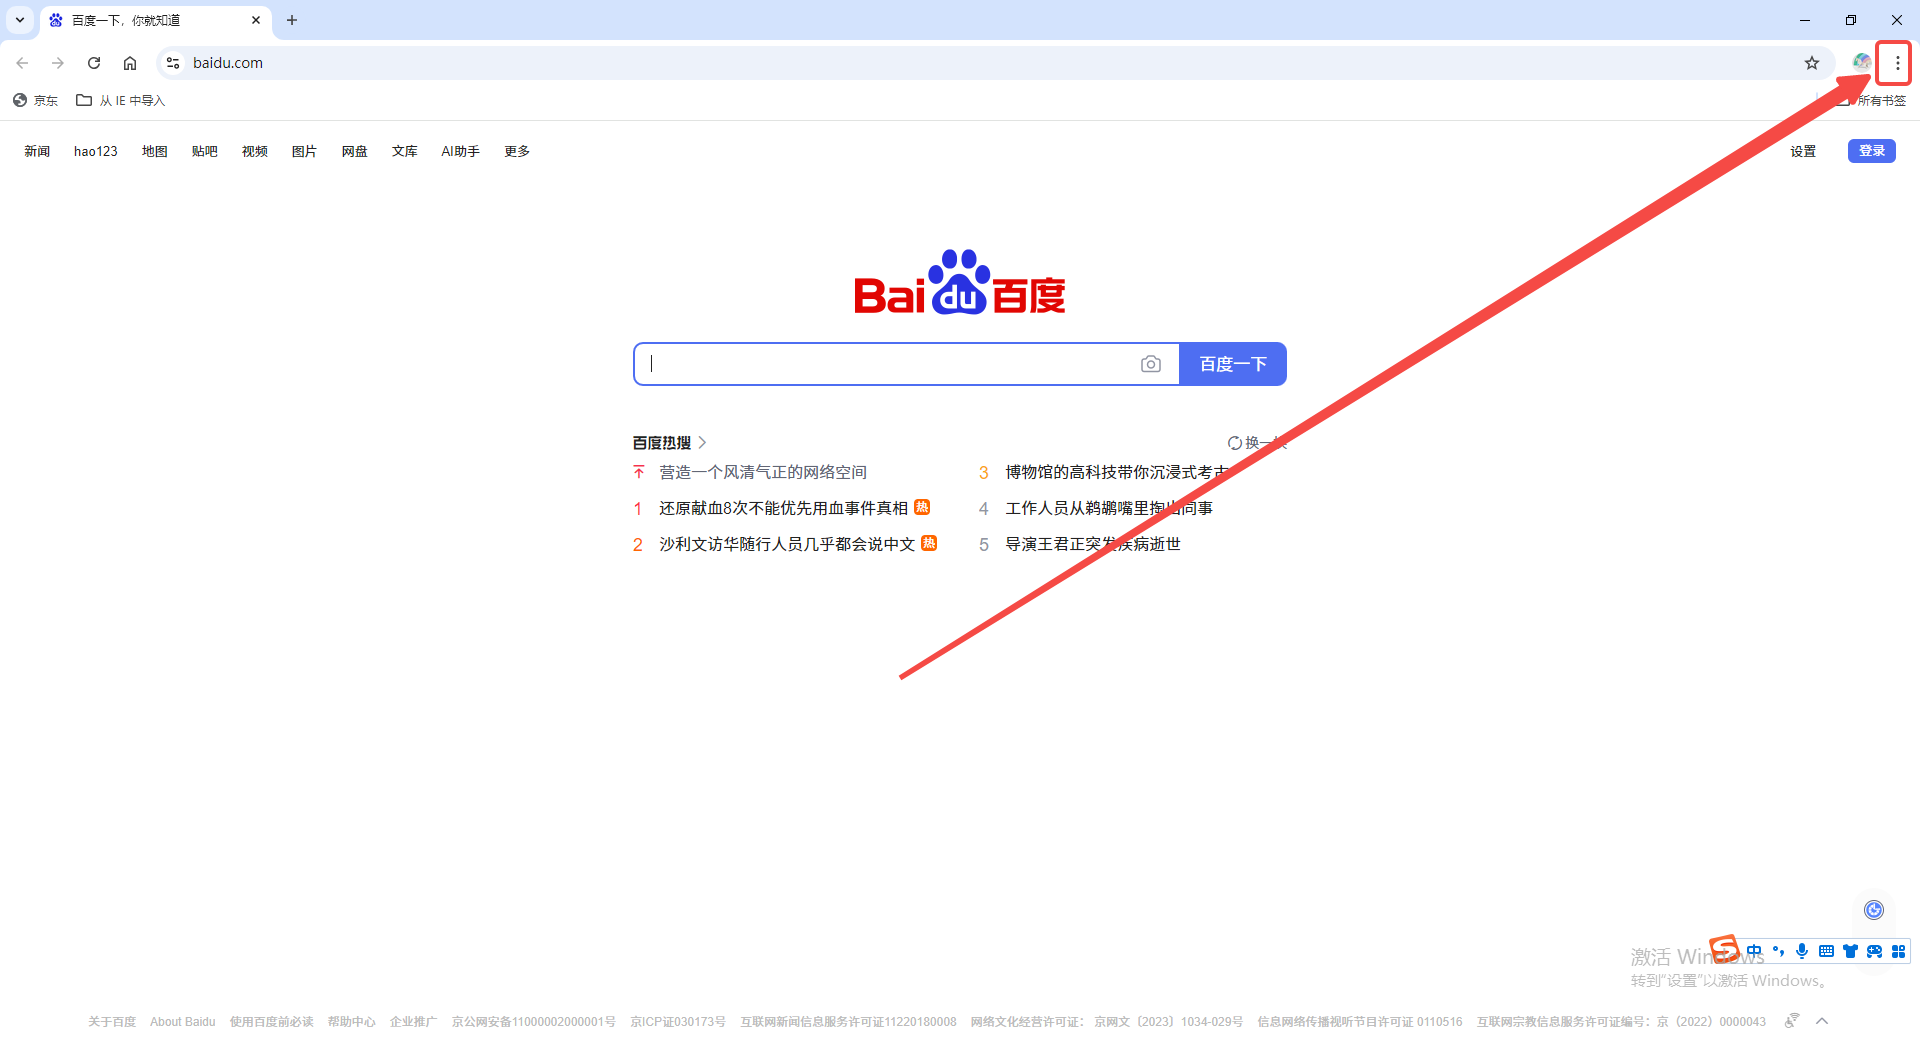Open 网盘 in the top nav

point(355,151)
